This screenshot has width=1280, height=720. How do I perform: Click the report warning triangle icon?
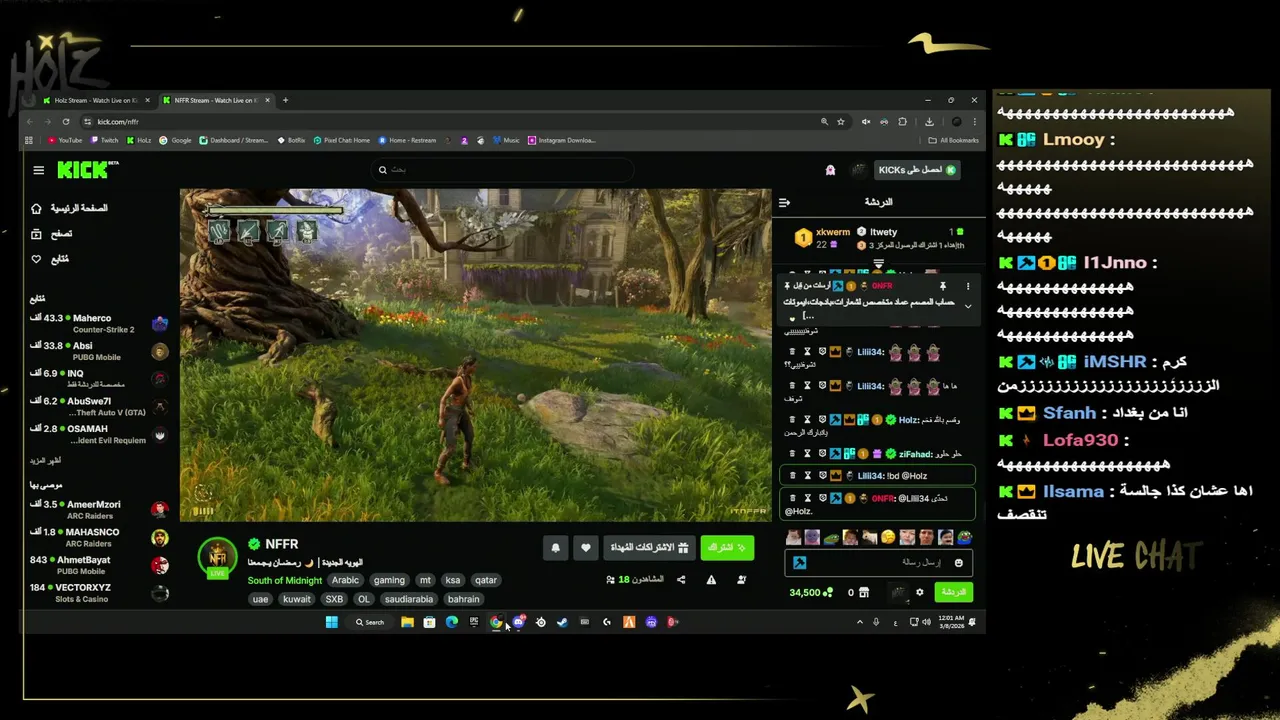[x=711, y=580]
